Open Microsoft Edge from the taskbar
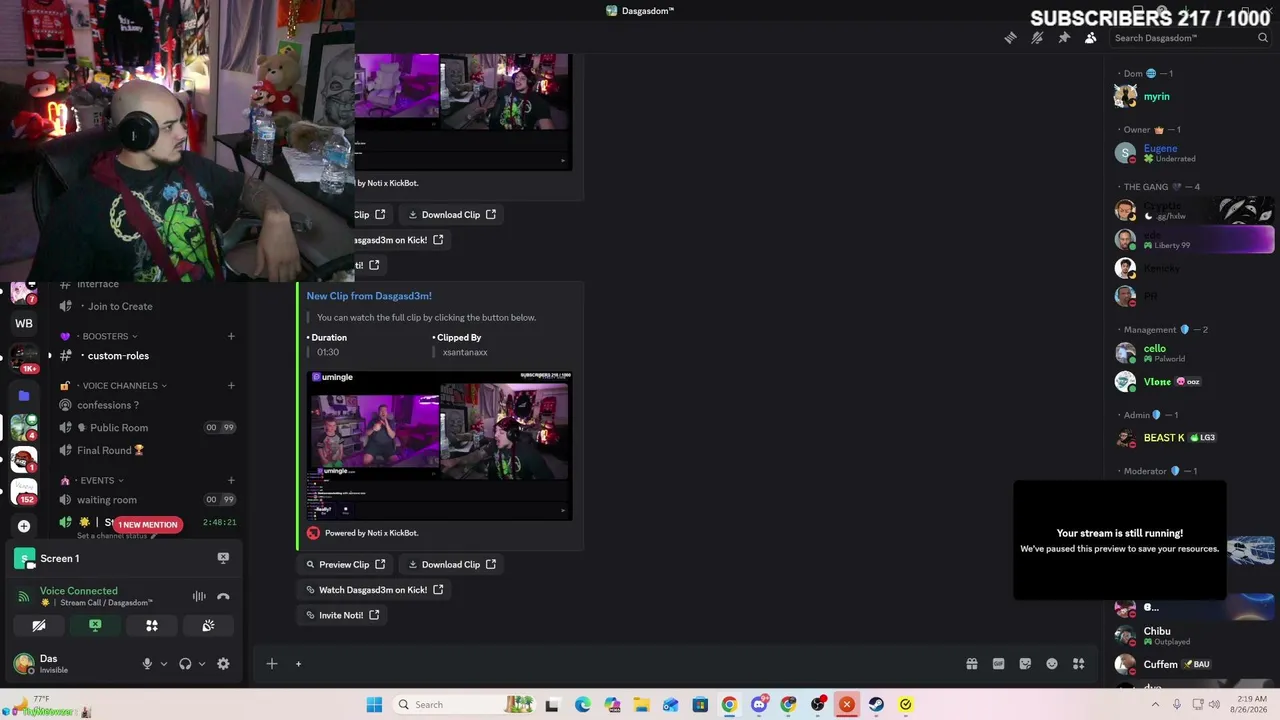Image resolution: width=1280 pixels, height=720 pixels. click(582, 704)
